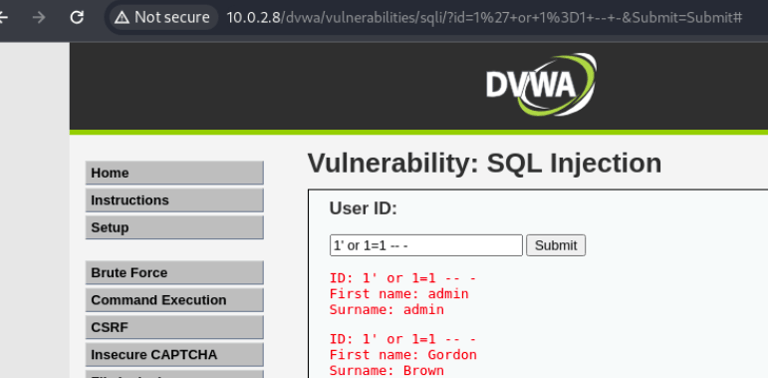Open the Instructions page
This screenshot has width=768, height=378.
[174, 200]
